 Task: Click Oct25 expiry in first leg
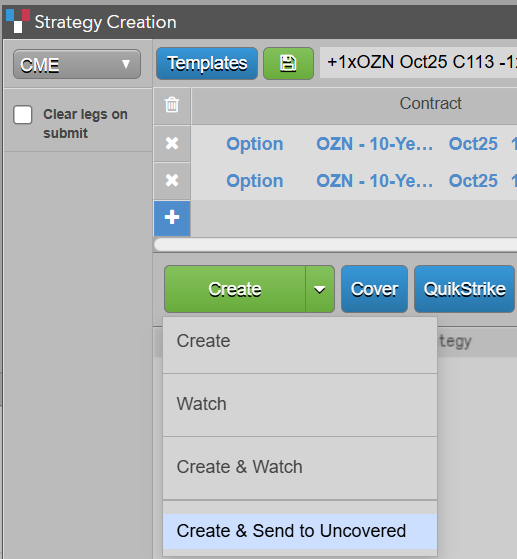(473, 144)
